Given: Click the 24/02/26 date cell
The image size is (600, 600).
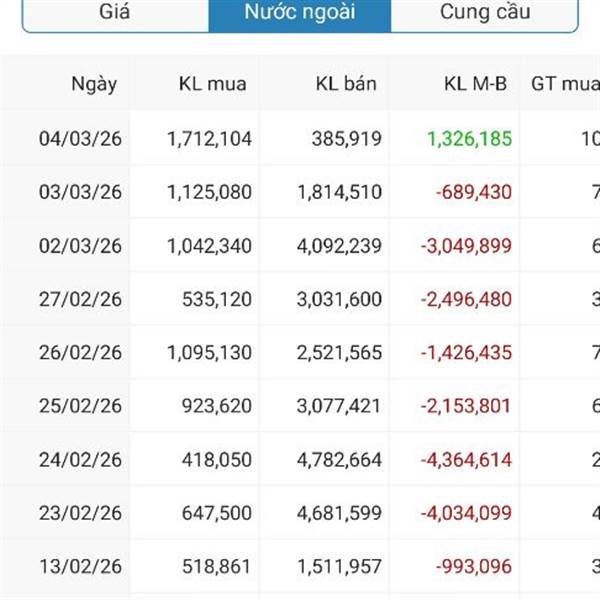Looking at the screenshot, I should pos(80,460).
